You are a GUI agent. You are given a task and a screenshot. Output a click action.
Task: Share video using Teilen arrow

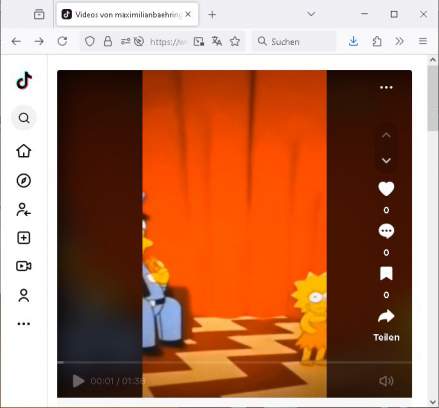(386, 316)
